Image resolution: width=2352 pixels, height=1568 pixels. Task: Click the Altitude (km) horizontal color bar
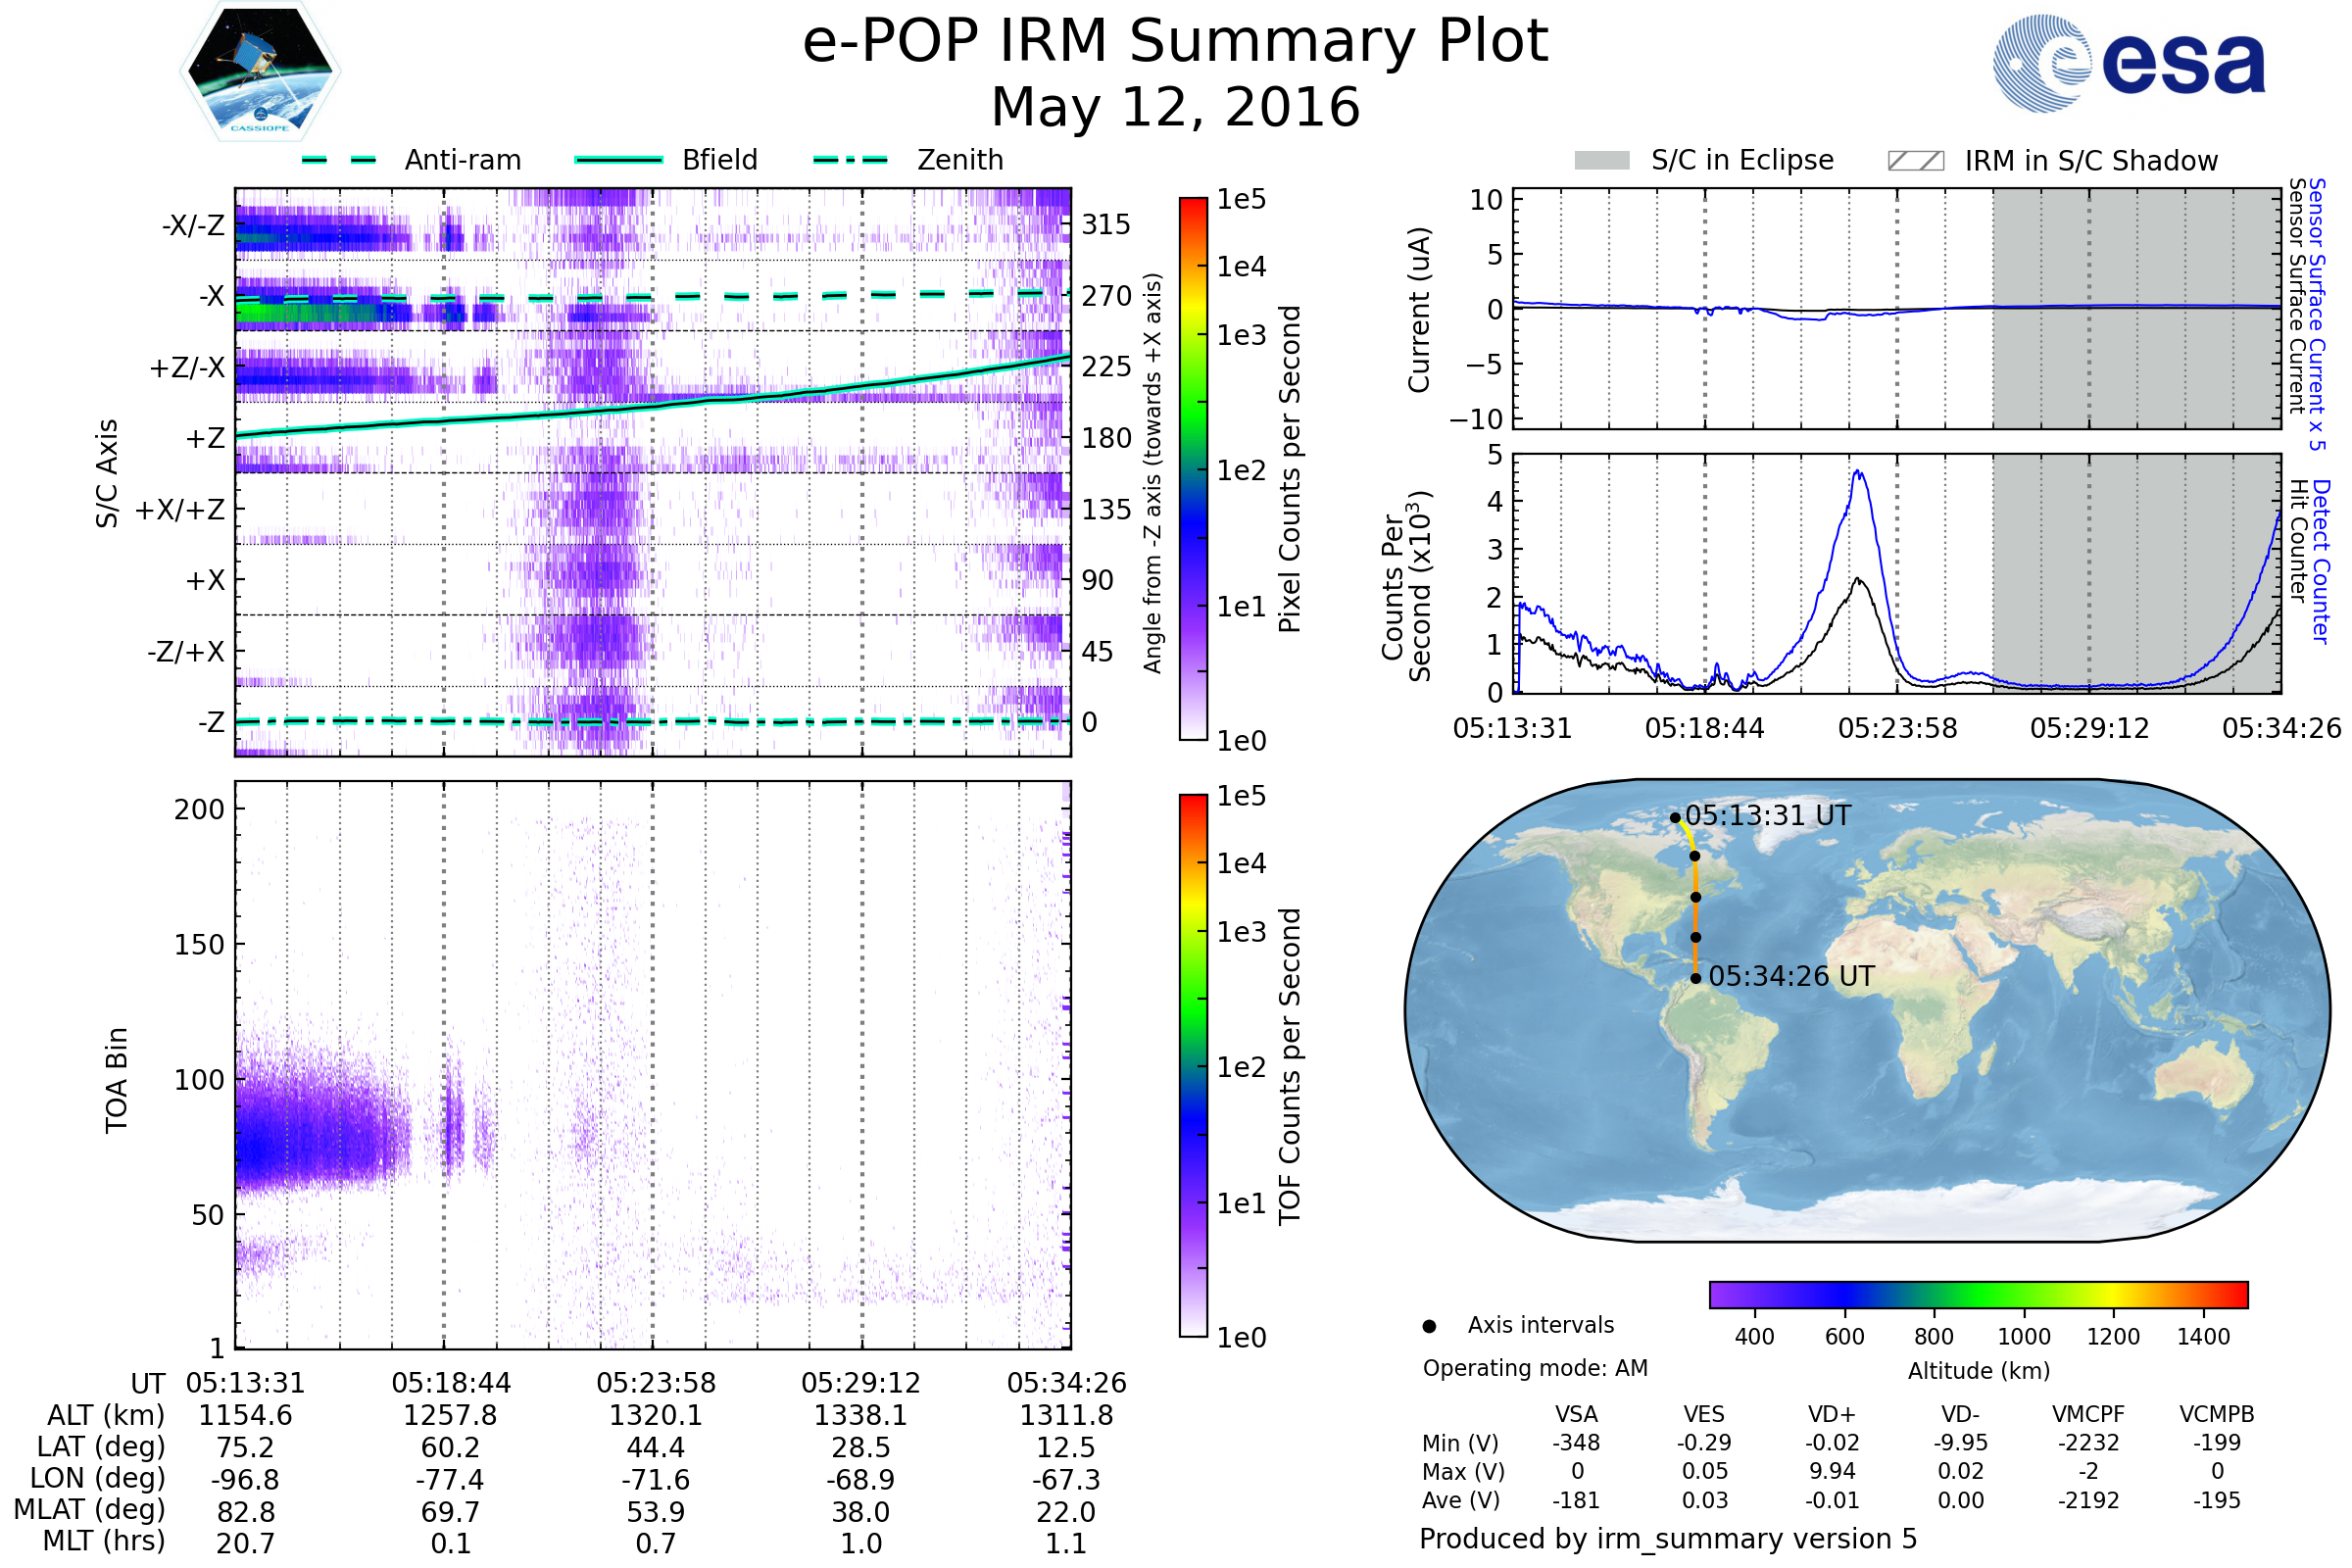[1978, 1294]
